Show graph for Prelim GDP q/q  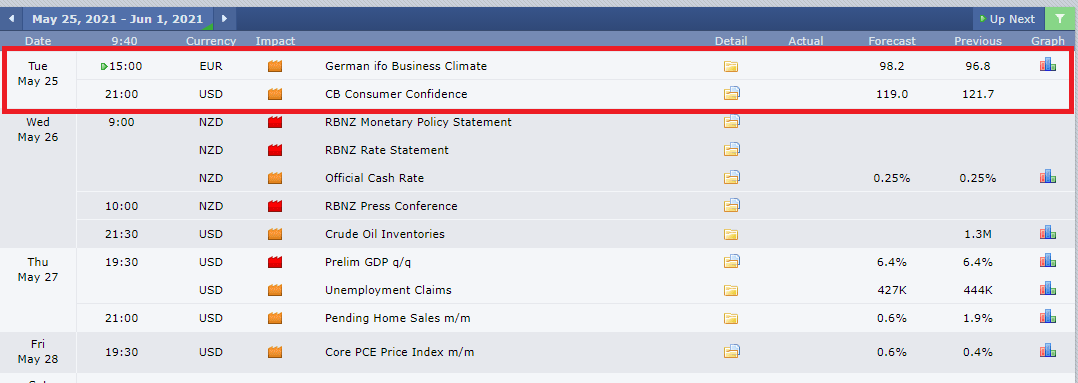pos(1047,261)
